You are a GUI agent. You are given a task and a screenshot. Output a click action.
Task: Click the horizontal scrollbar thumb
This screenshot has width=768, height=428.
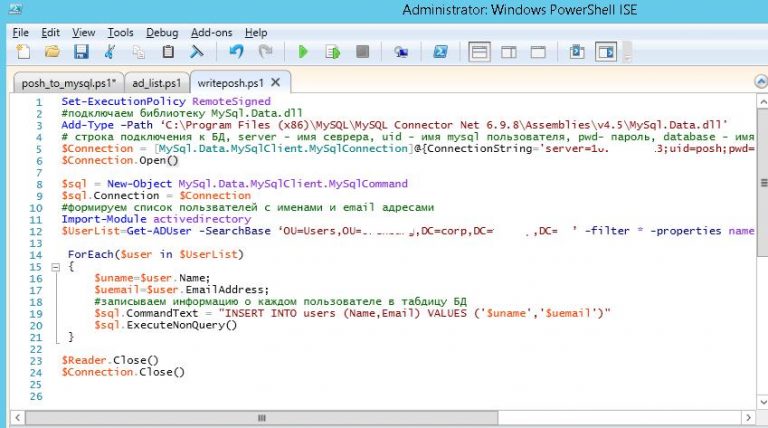point(262,418)
